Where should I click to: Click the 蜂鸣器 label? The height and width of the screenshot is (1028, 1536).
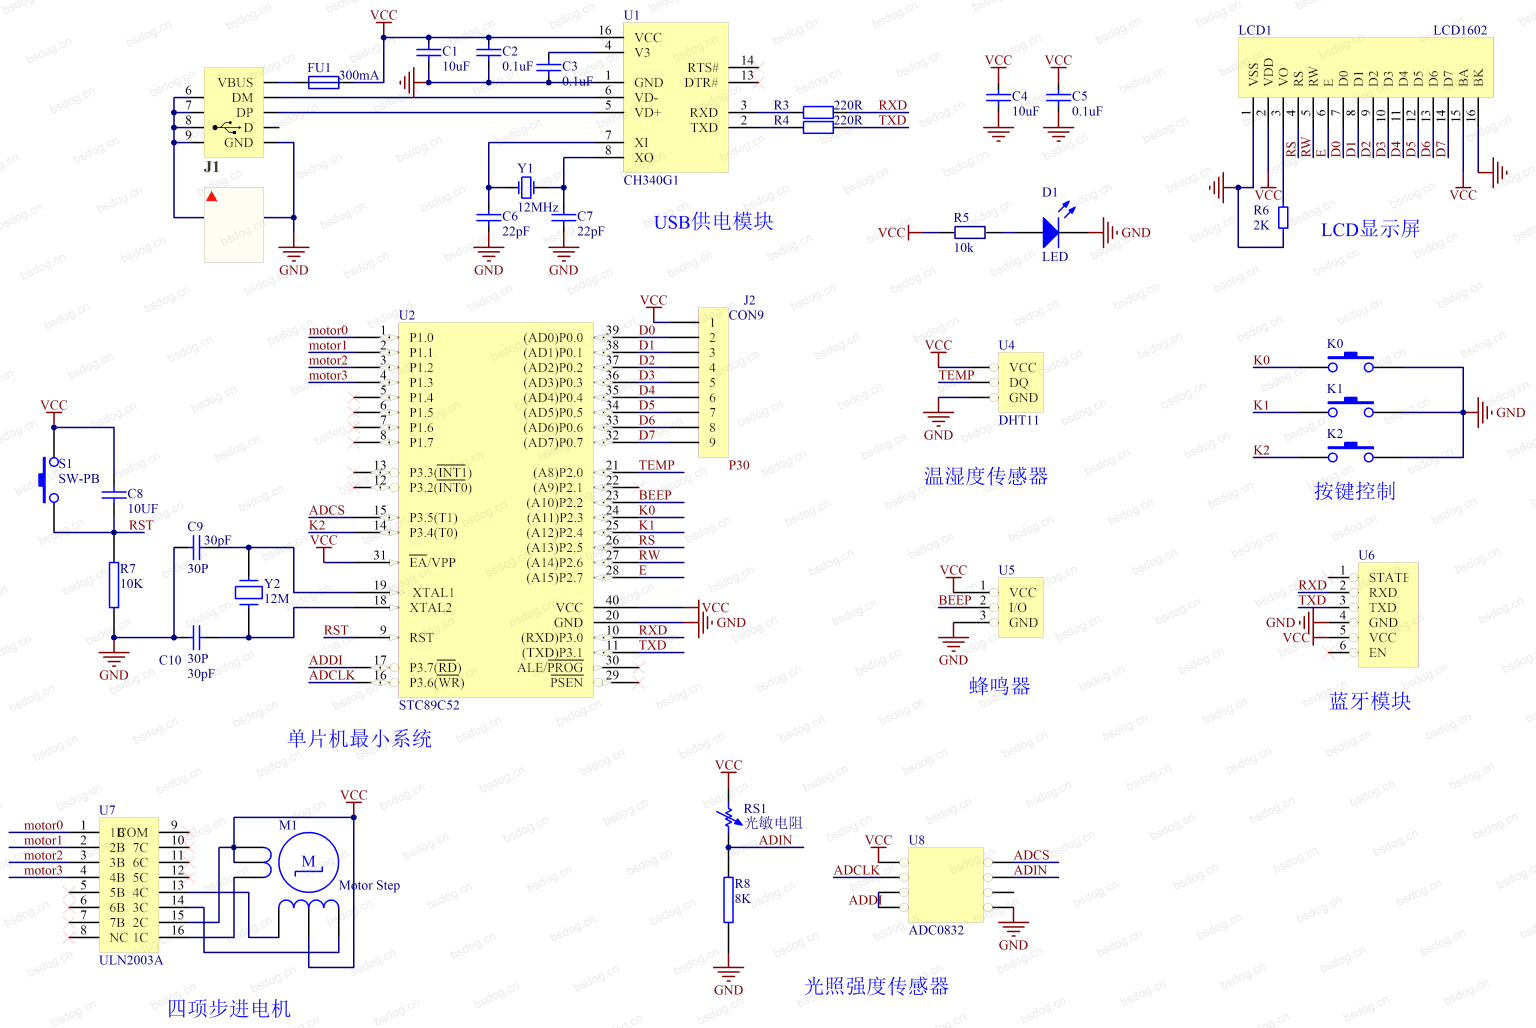pyautogui.click(x=999, y=686)
